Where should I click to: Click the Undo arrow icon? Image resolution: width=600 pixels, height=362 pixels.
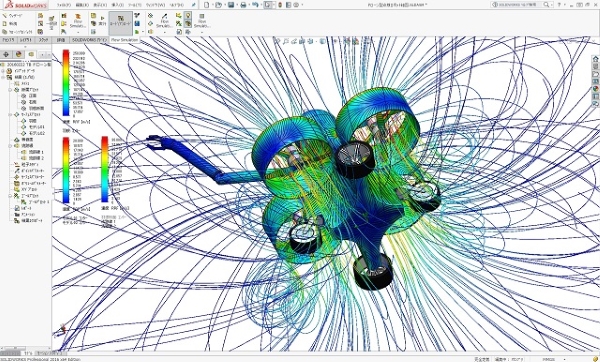[255, 5]
